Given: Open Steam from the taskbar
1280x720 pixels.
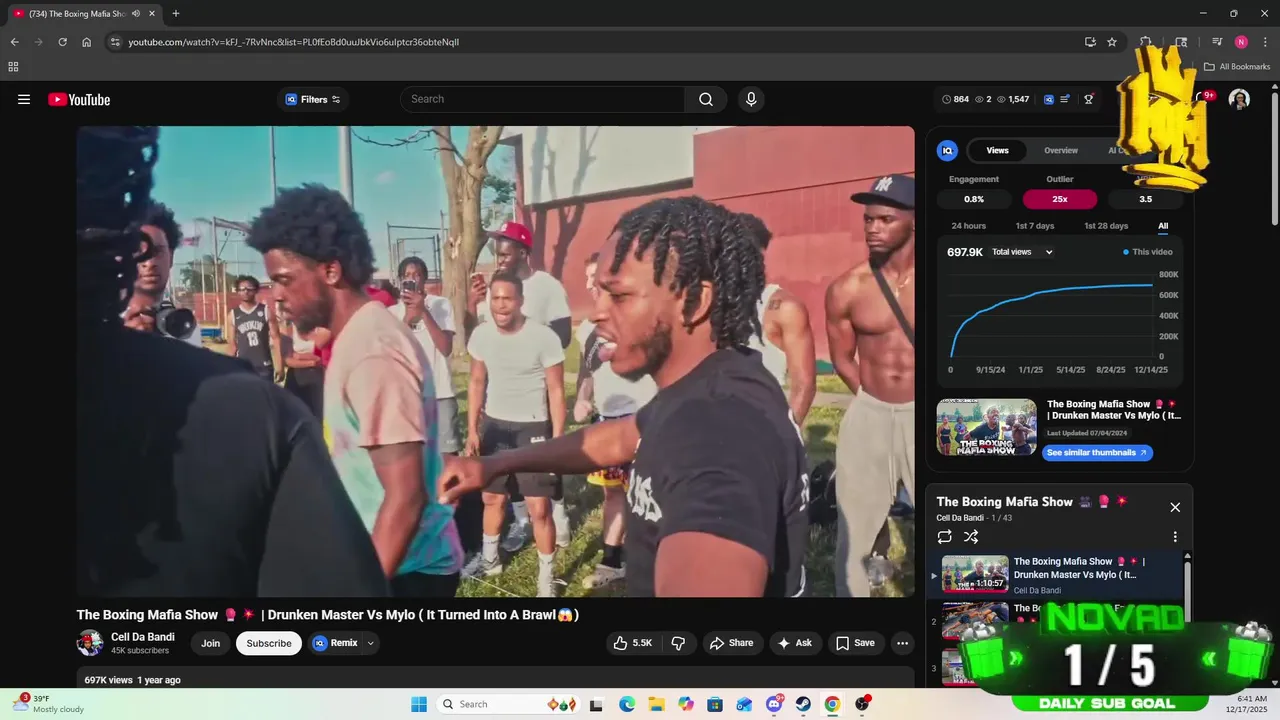Looking at the screenshot, I should click(x=803, y=704).
